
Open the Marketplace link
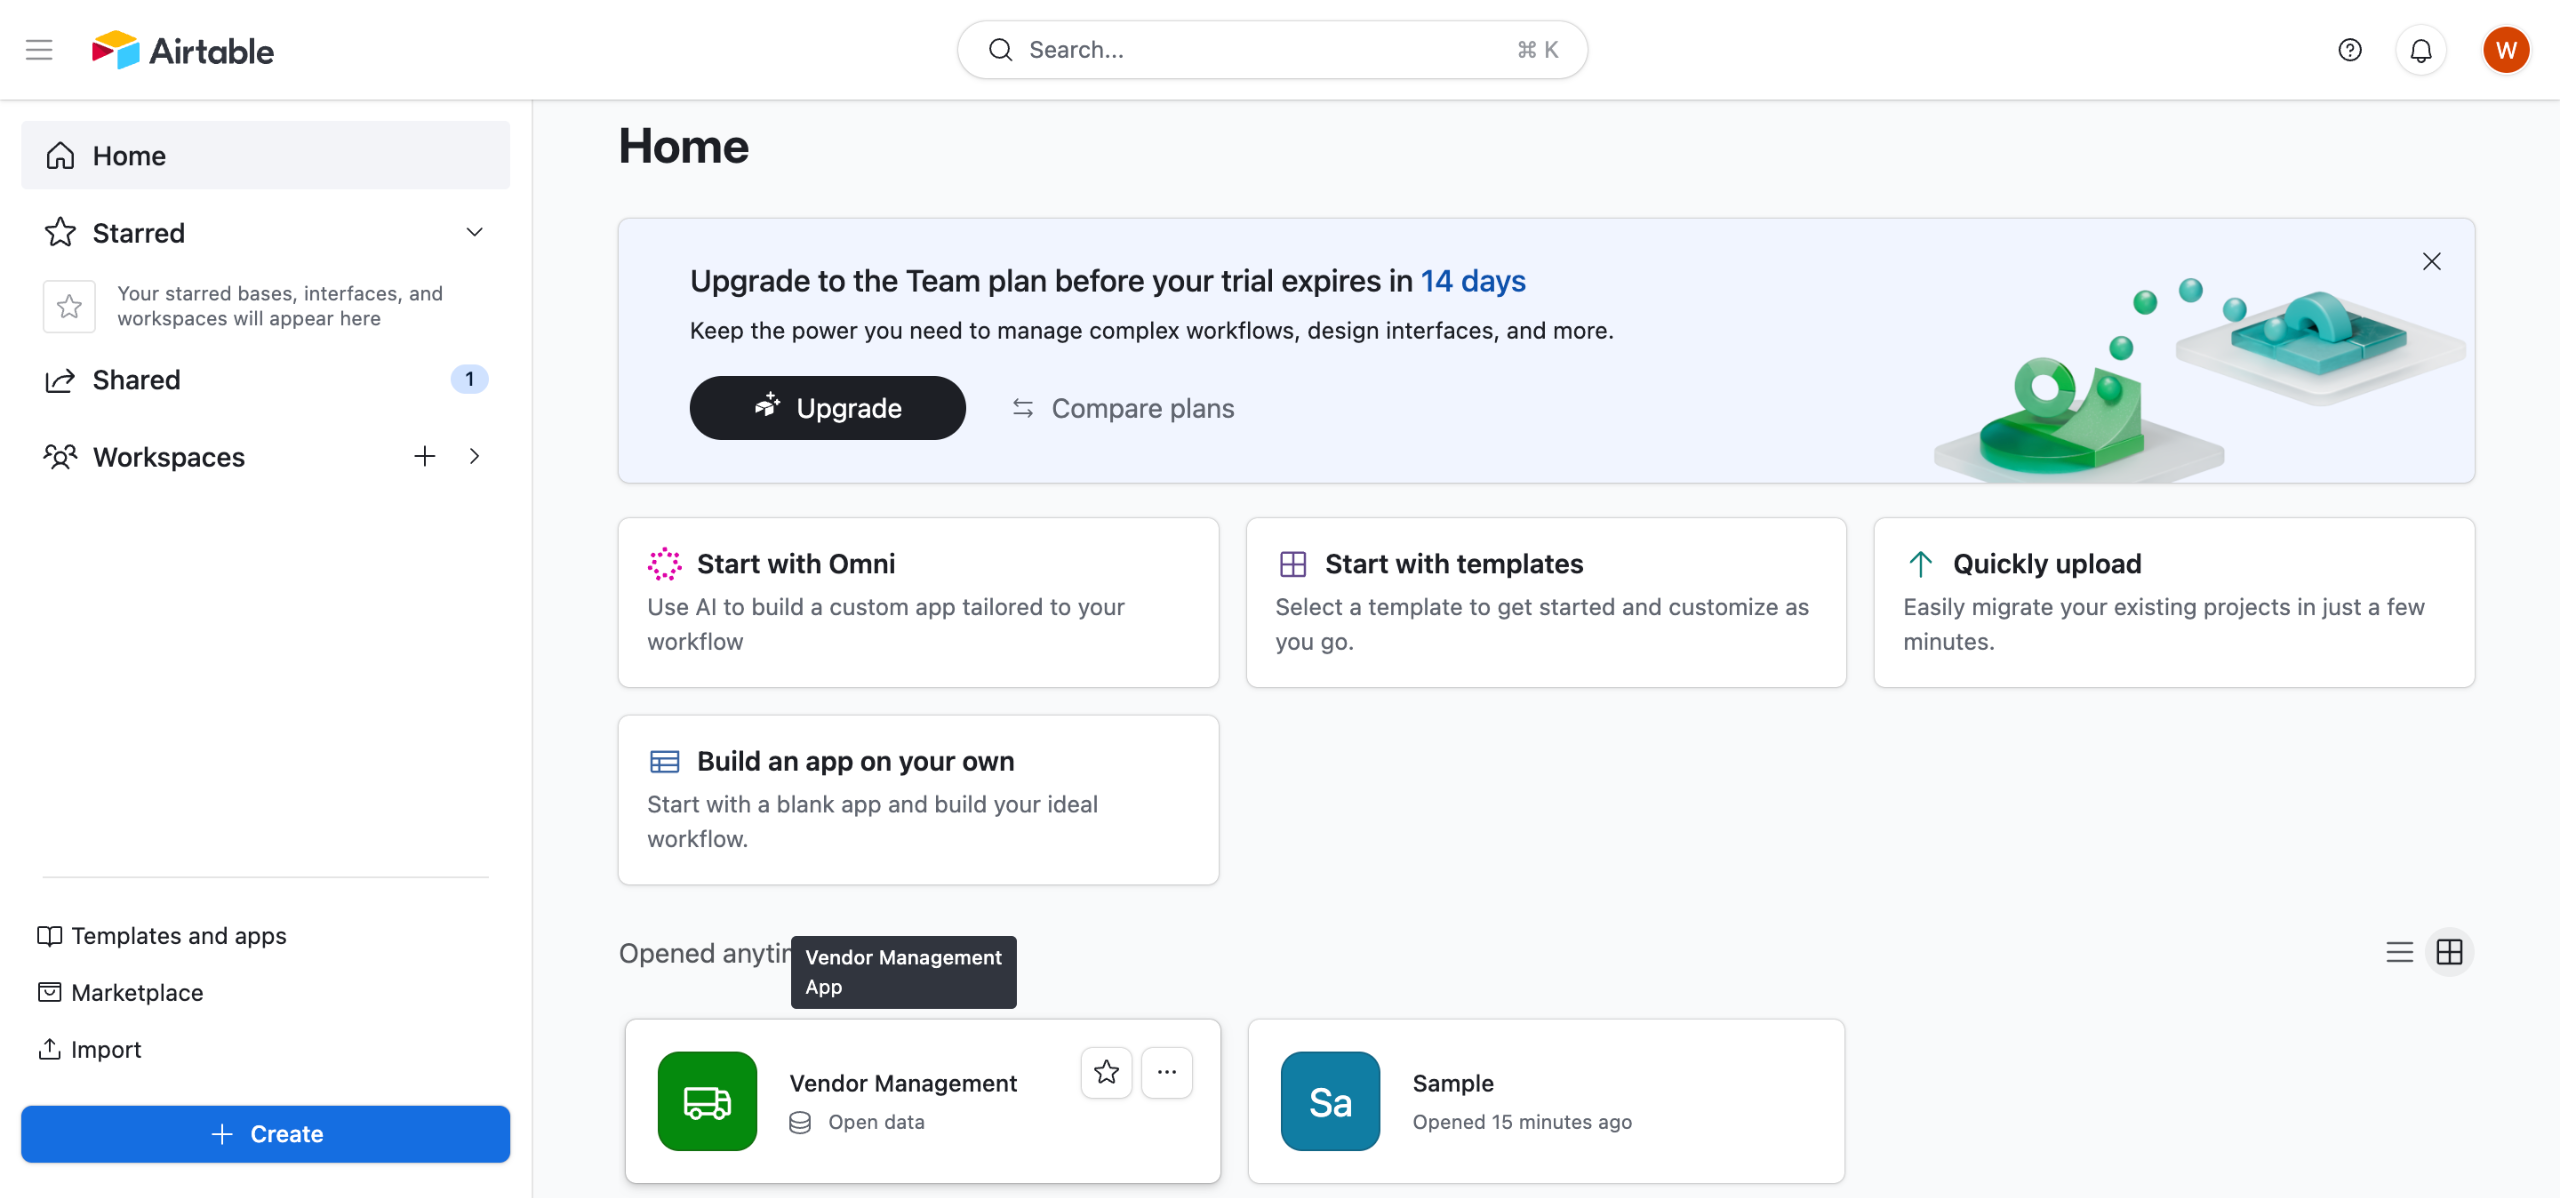tap(137, 992)
